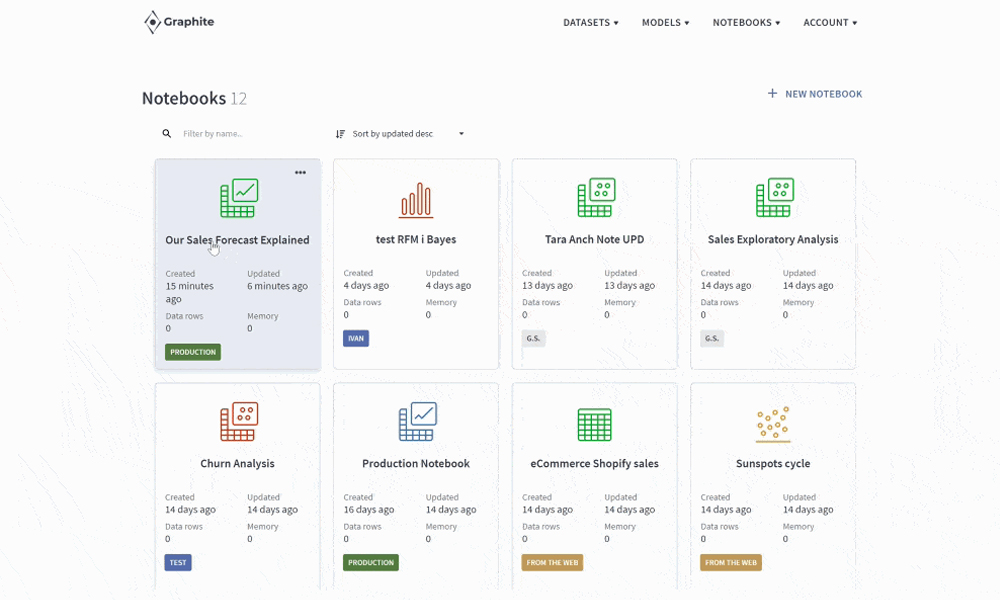Open the Account menu
Viewport: 1000px width, 600px height.
830,22
